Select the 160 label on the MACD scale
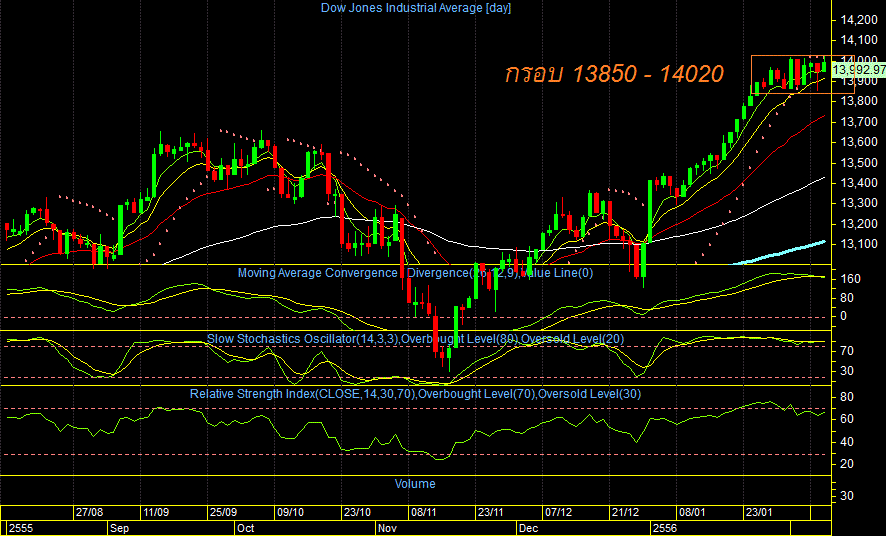The height and width of the screenshot is (536, 886). (x=850, y=279)
